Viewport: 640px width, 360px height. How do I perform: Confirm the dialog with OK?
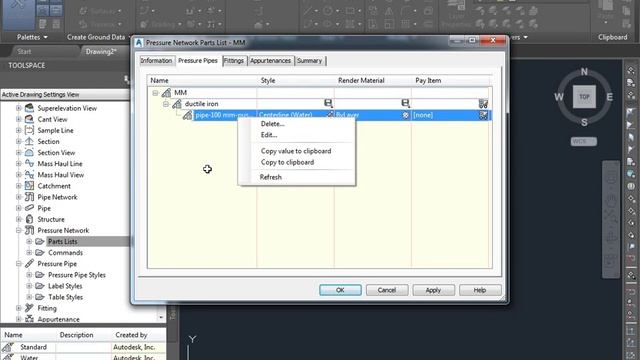coord(340,290)
